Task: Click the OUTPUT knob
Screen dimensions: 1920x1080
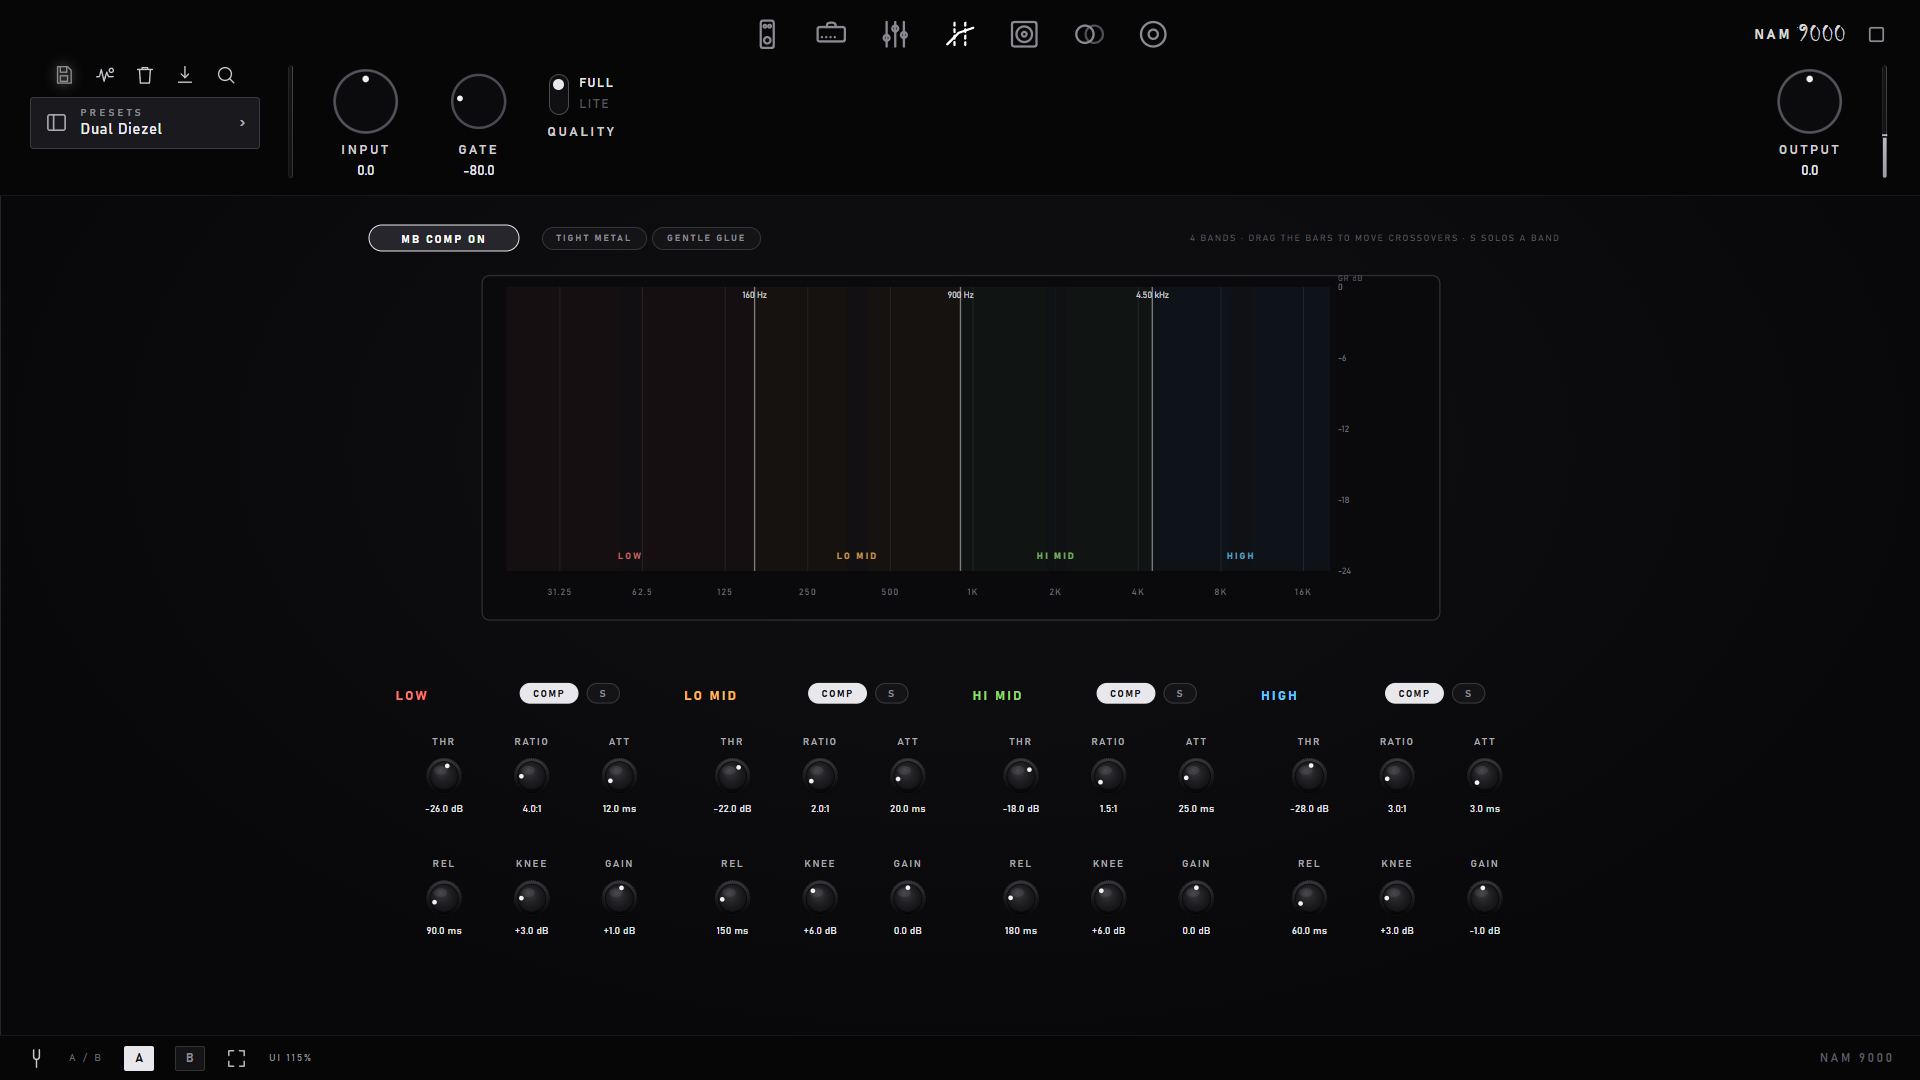Action: [x=1809, y=102]
